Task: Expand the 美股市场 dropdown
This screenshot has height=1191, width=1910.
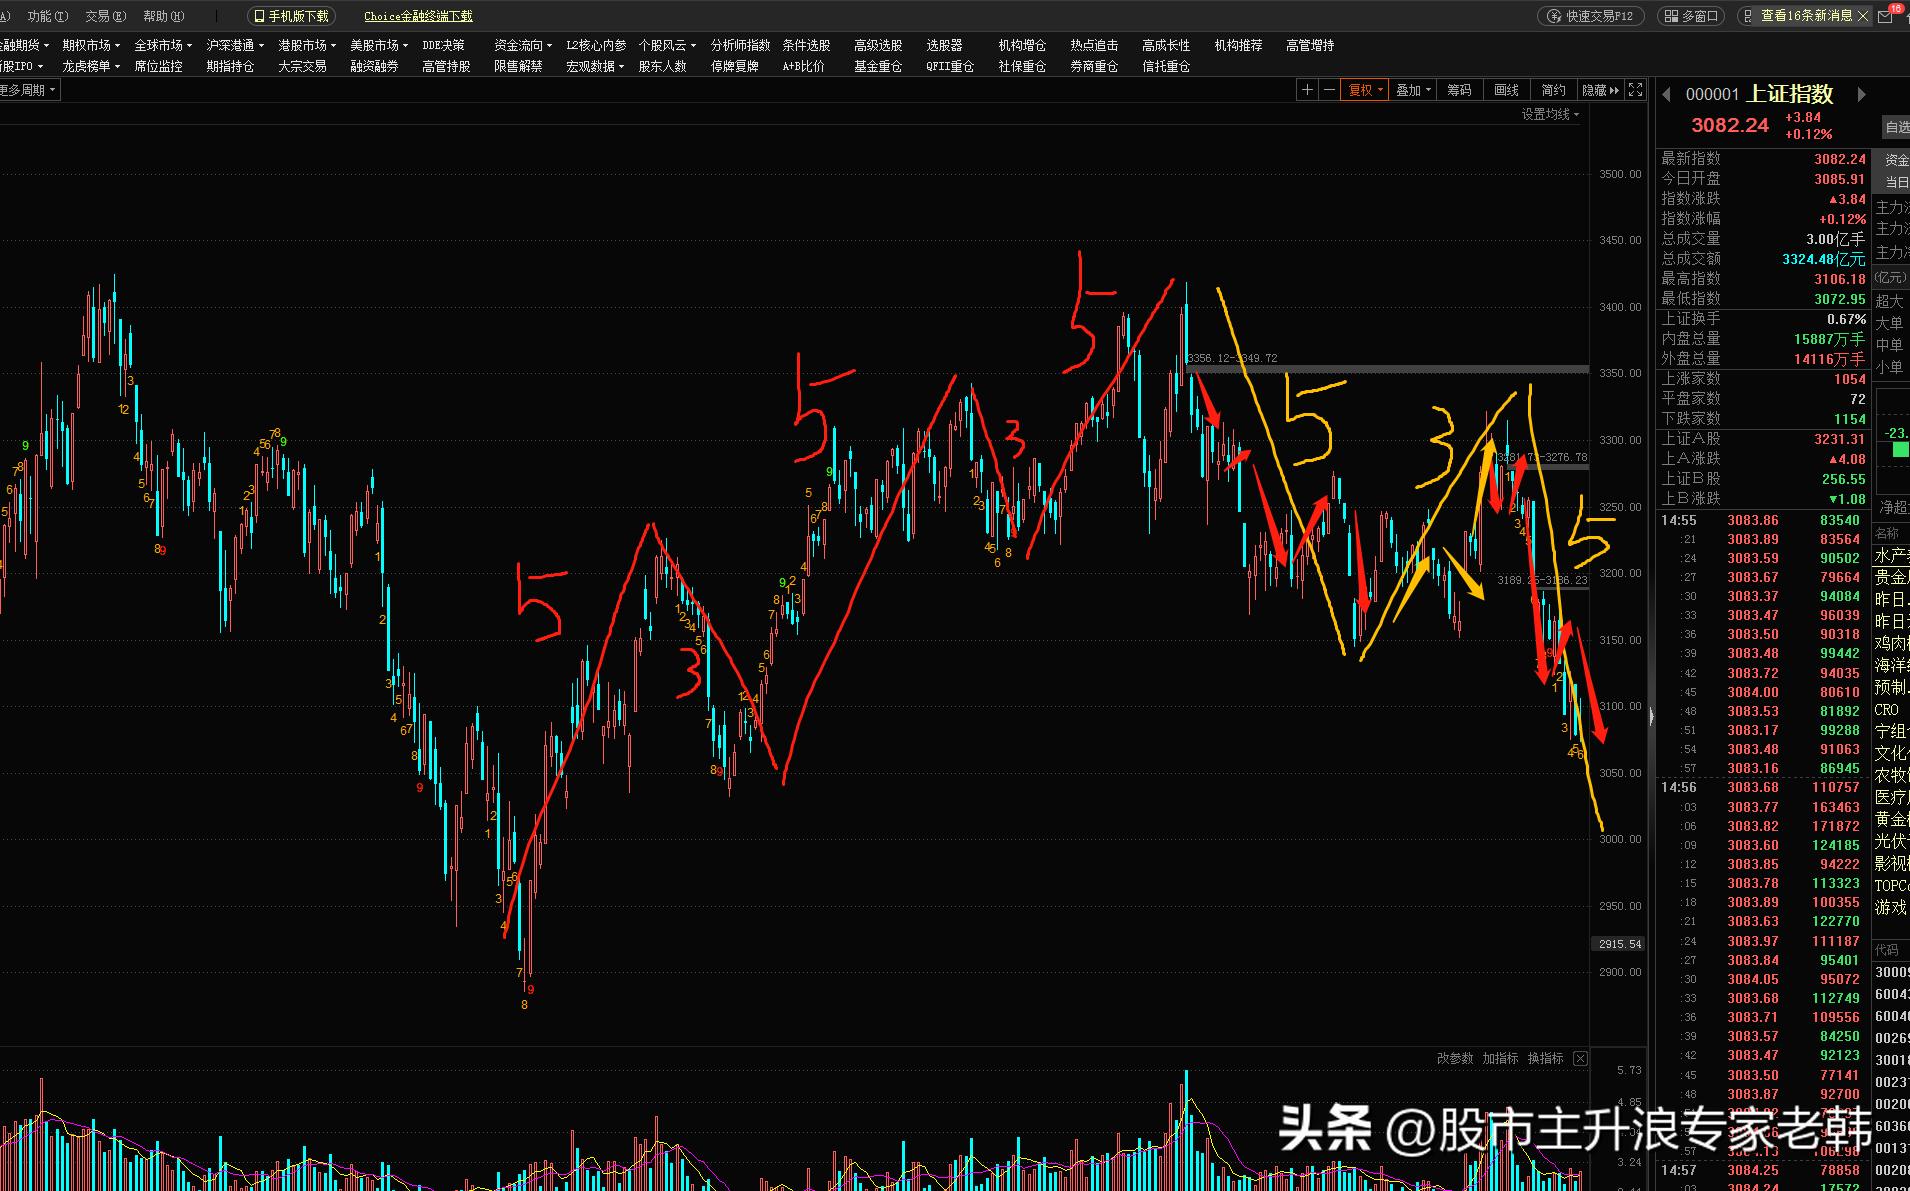Action: (379, 45)
